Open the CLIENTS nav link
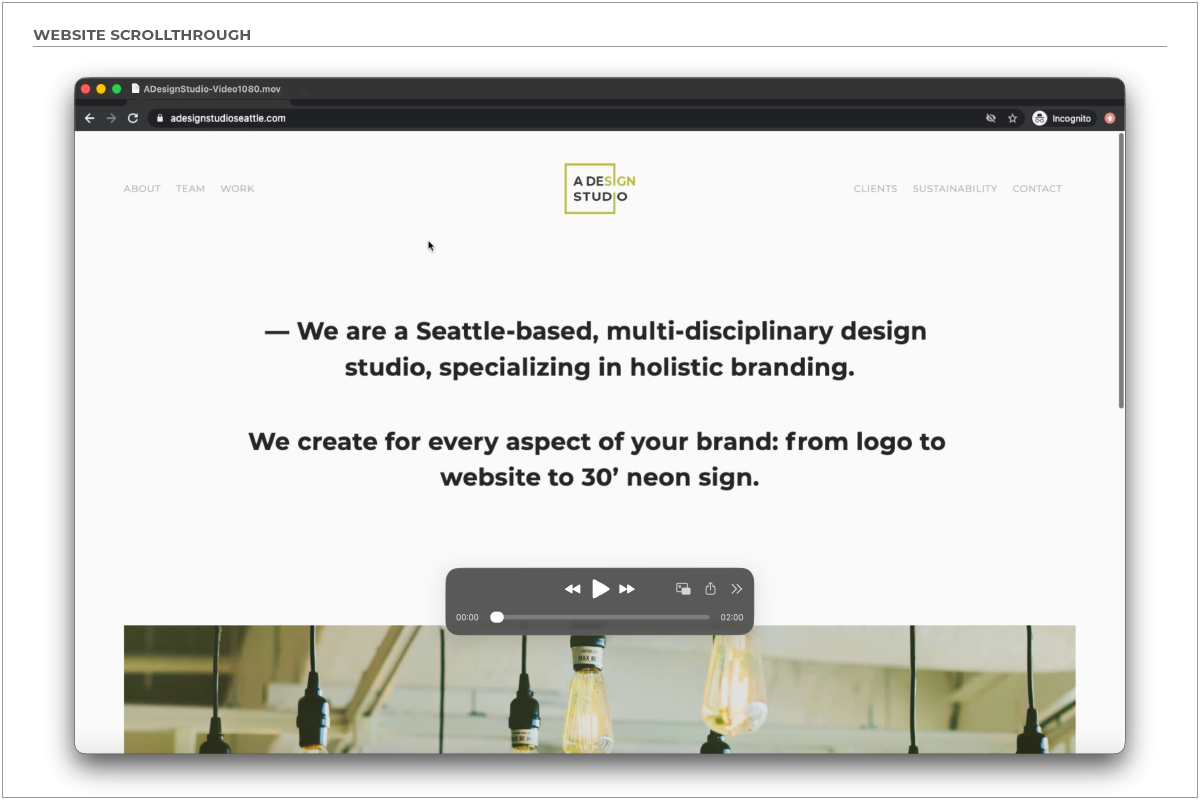The image size is (1200, 800). coord(875,188)
